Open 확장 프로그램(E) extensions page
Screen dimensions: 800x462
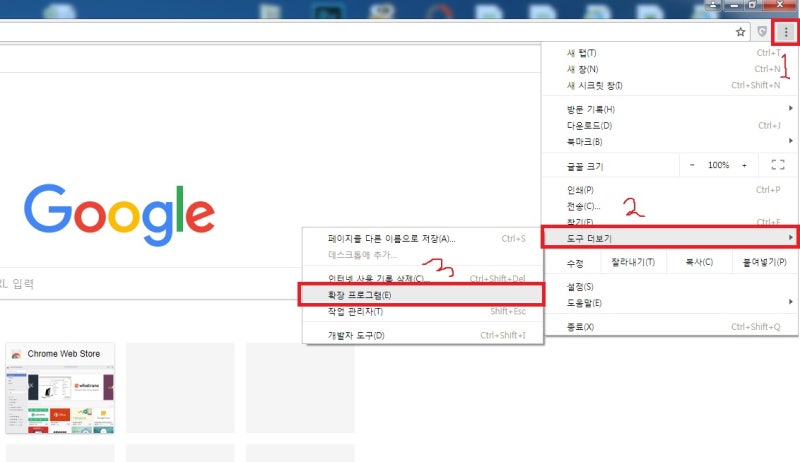(x=421, y=295)
